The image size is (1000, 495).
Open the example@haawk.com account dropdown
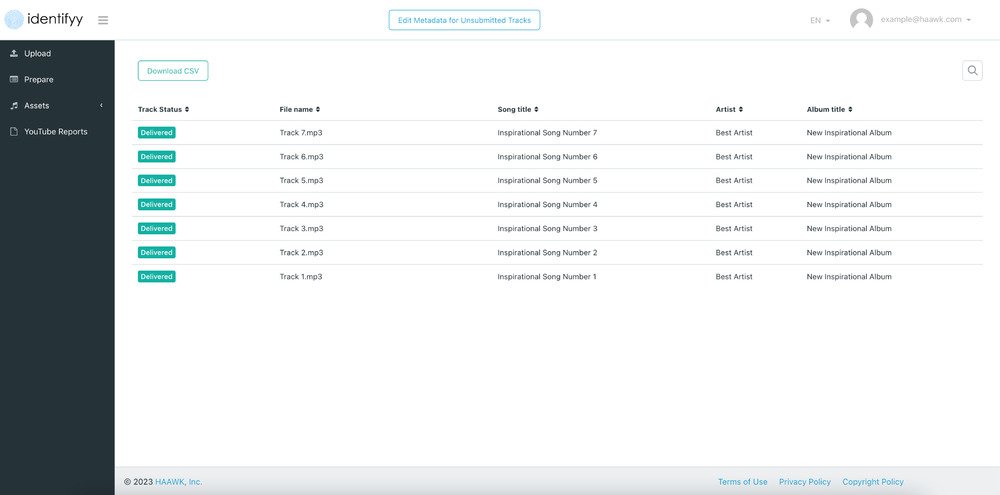(925, 20)
